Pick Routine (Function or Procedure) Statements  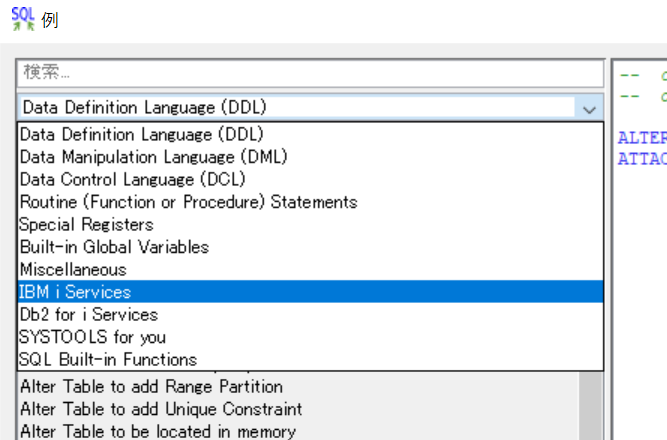click(310, 202)
